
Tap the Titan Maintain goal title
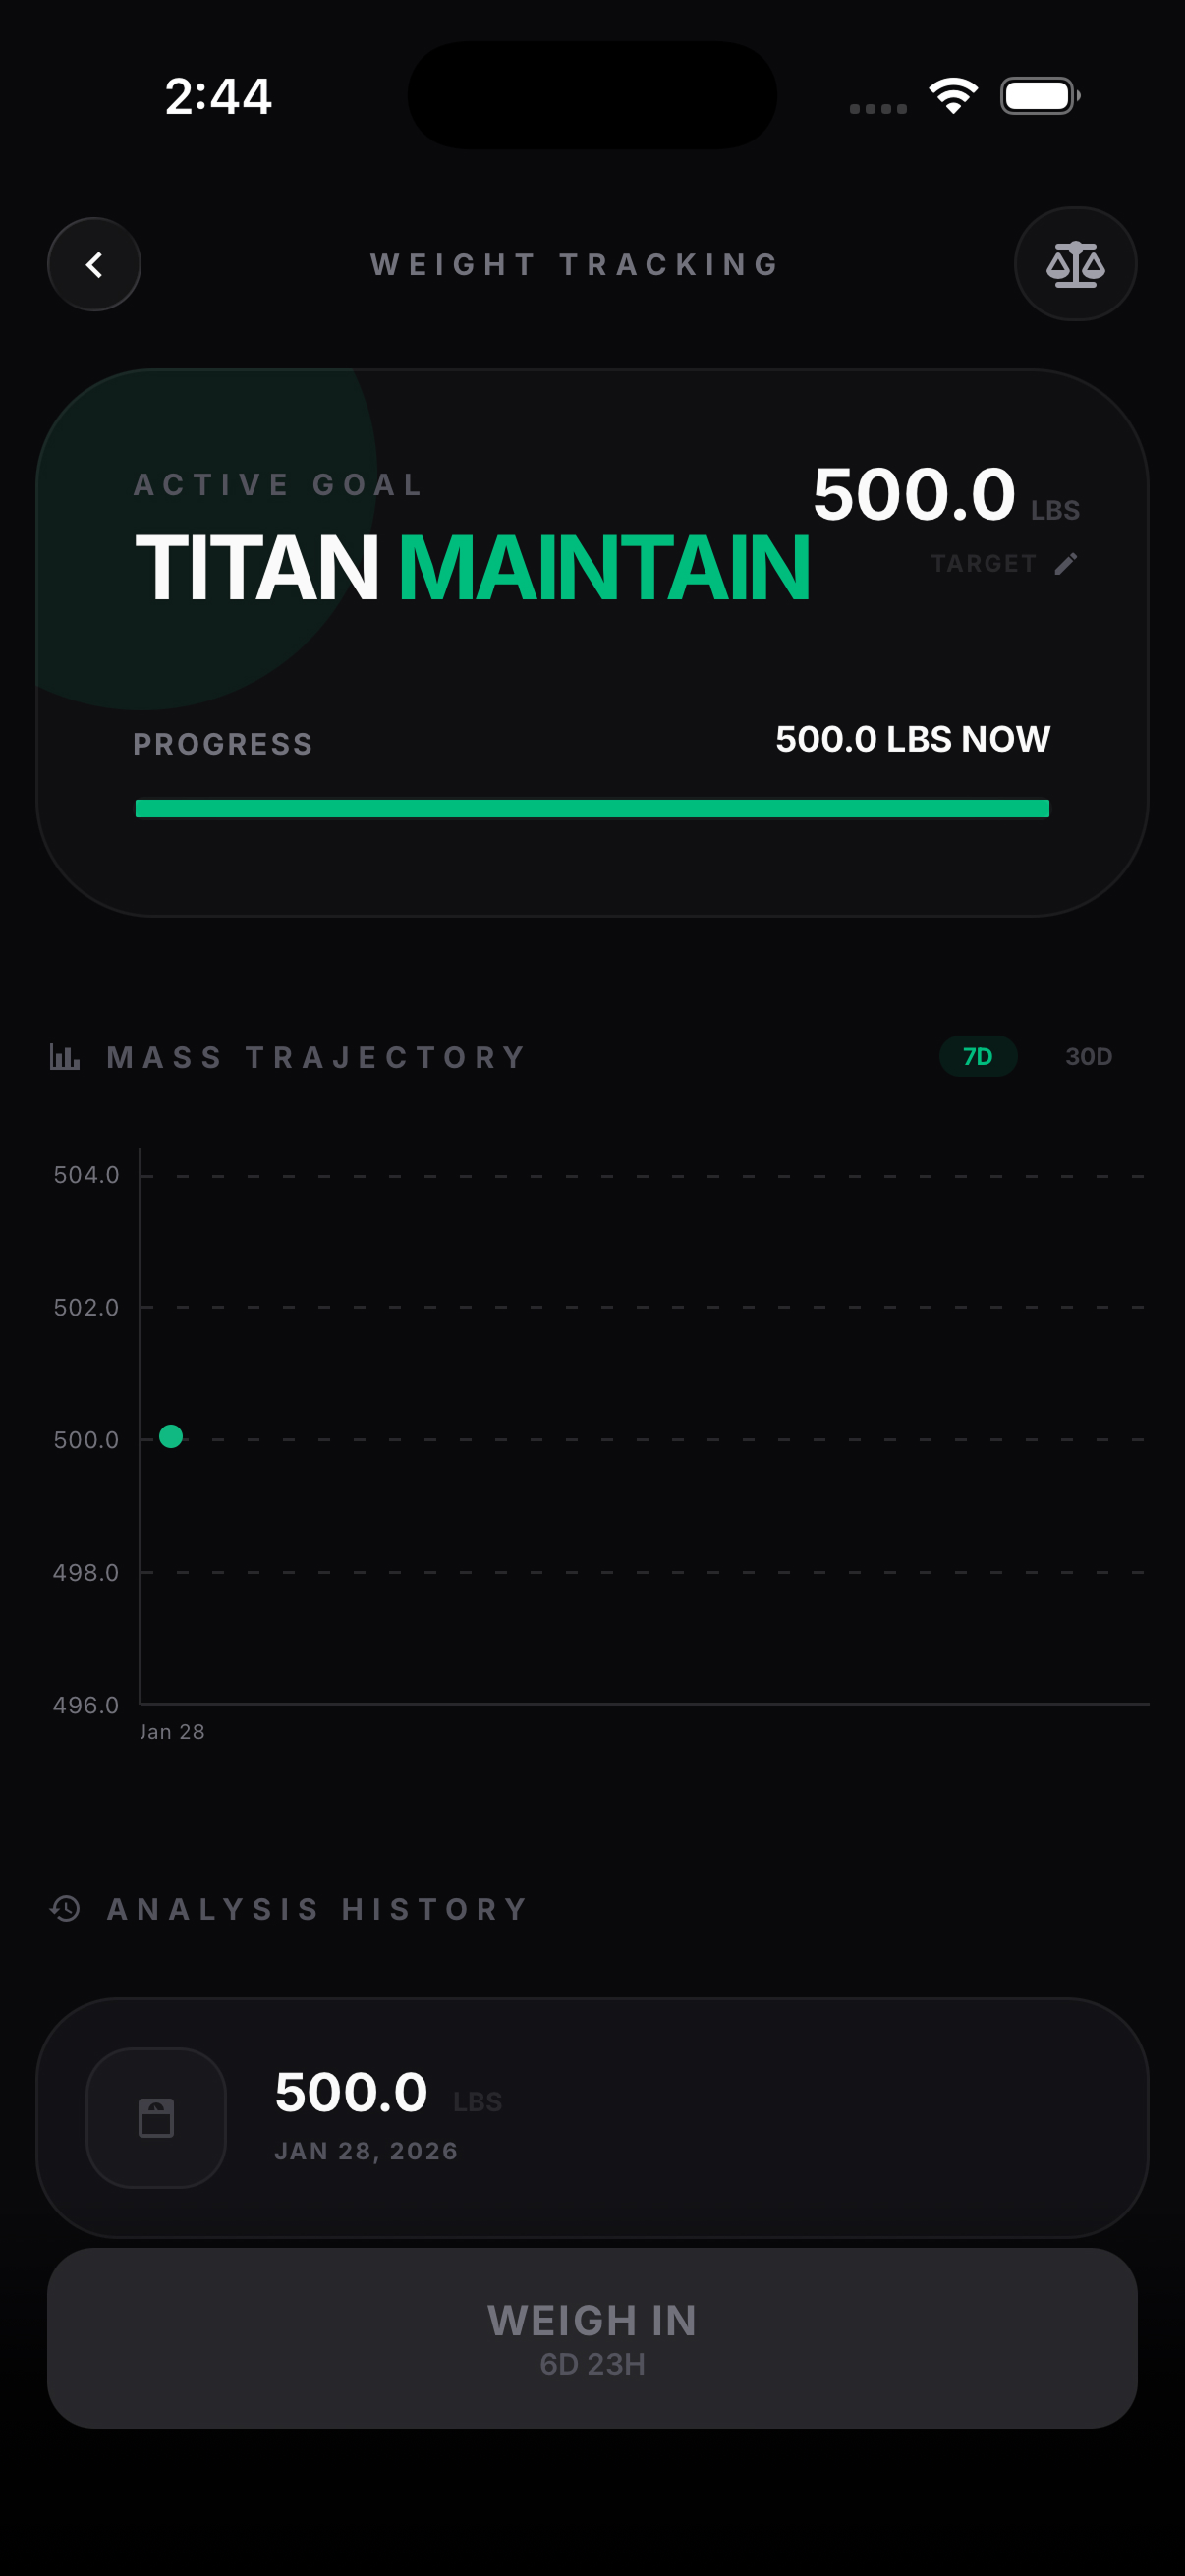(x=472, y=568)
